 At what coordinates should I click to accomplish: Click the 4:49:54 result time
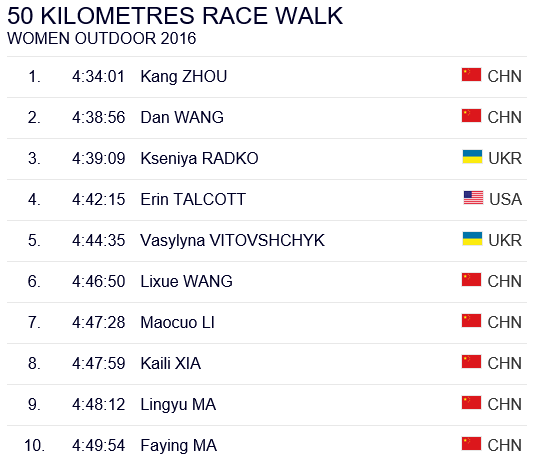pos(98,445)
